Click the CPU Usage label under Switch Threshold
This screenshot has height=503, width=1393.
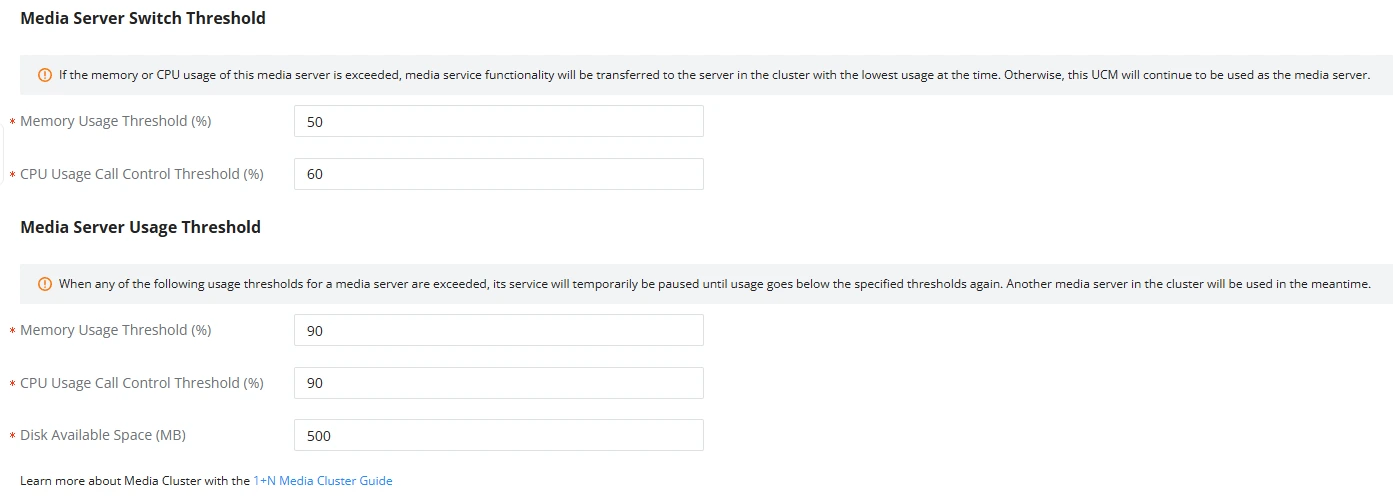pos(142,174)
